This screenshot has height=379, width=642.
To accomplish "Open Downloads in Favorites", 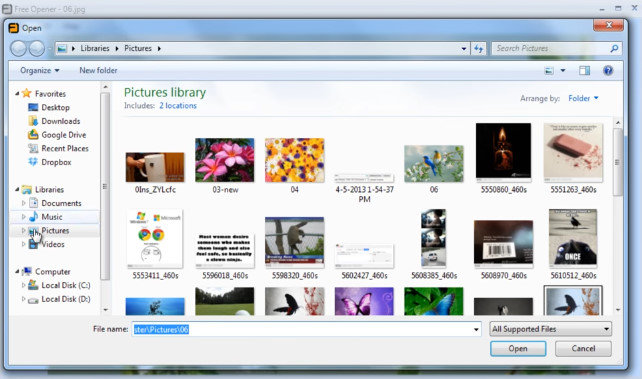I will coord(61,121).
